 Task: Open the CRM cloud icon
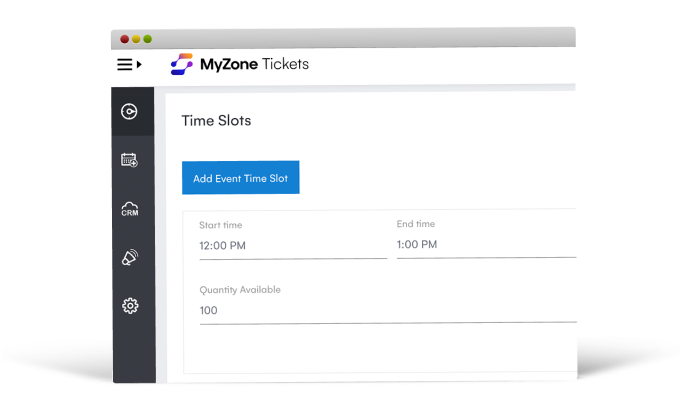point(130,209)
